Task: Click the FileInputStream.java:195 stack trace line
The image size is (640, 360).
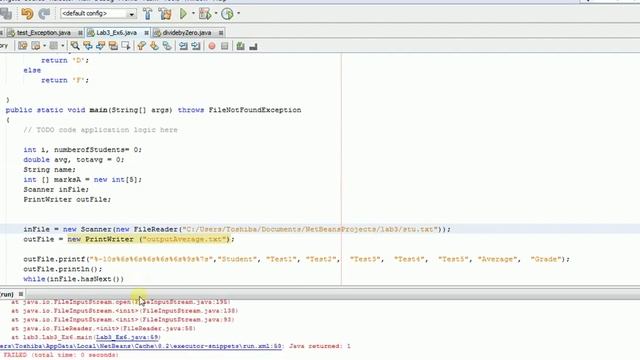Action: point(121,302)
